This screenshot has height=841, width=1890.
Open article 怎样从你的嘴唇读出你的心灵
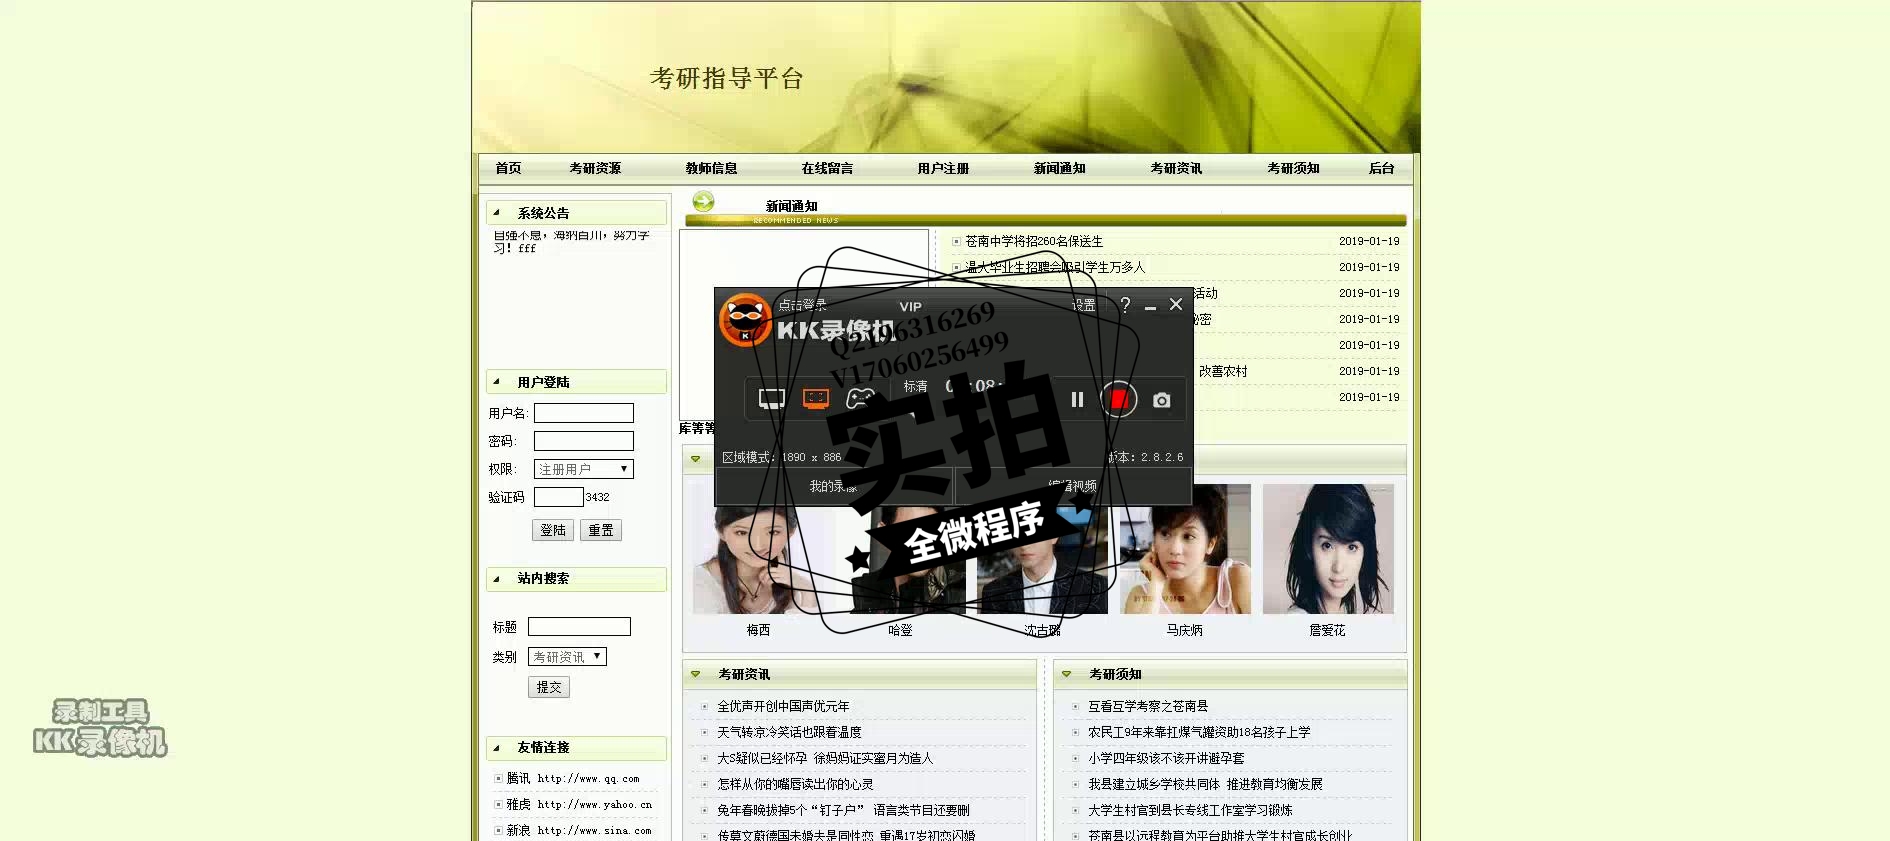[795, 784]
